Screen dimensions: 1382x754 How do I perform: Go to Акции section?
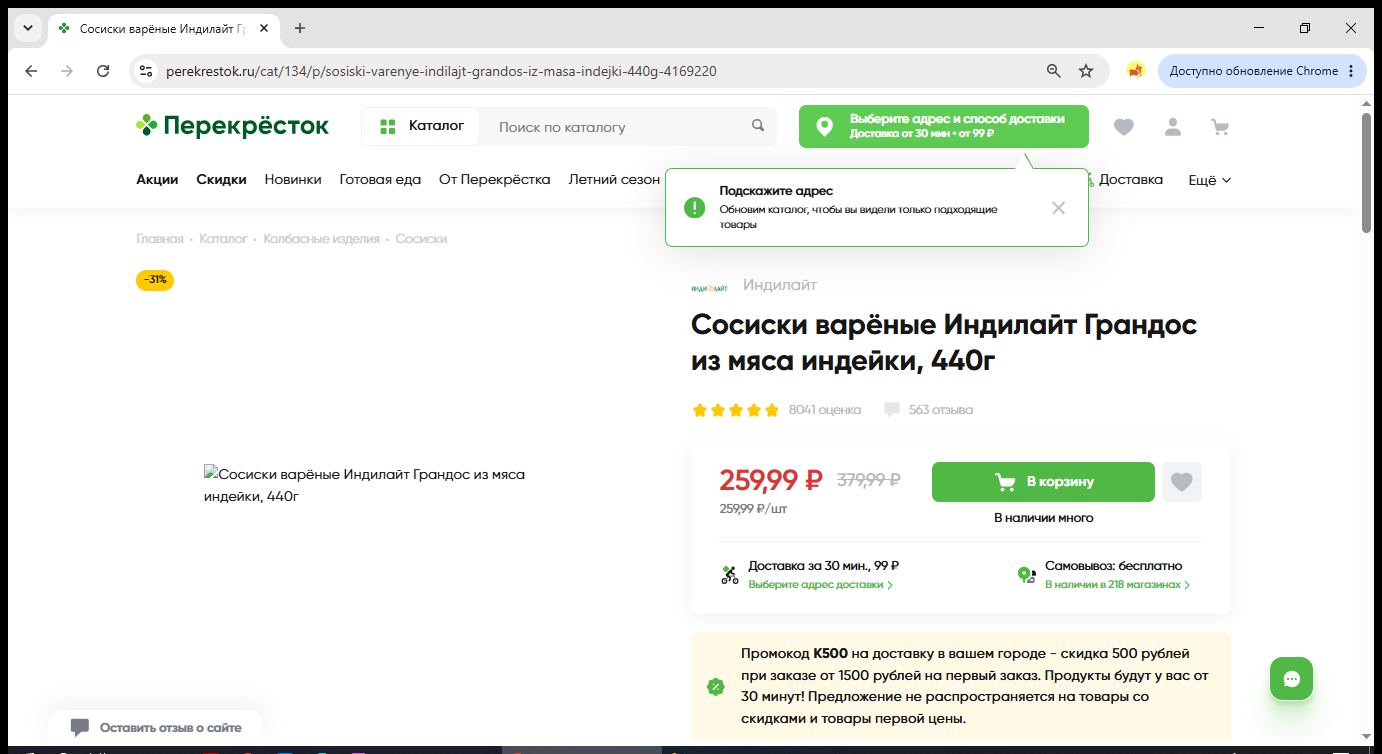point(157,180)
